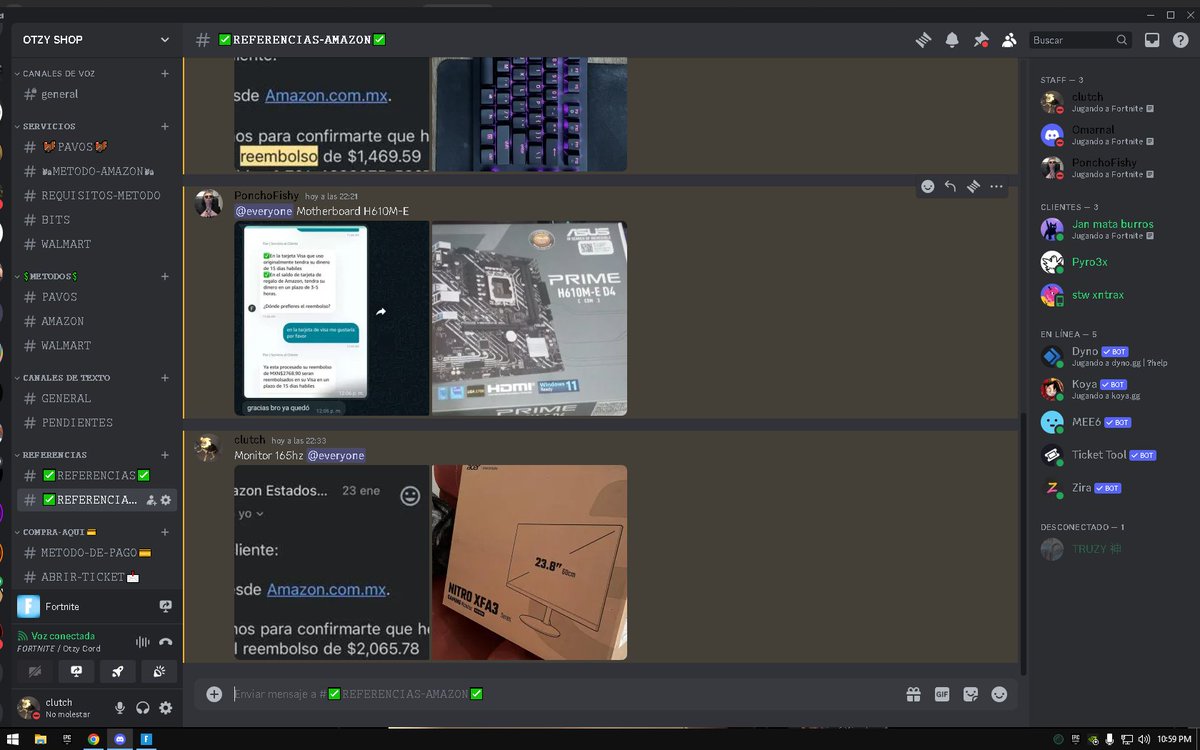
Task: Open the emoji picker in message box
Action: [999, 694]
